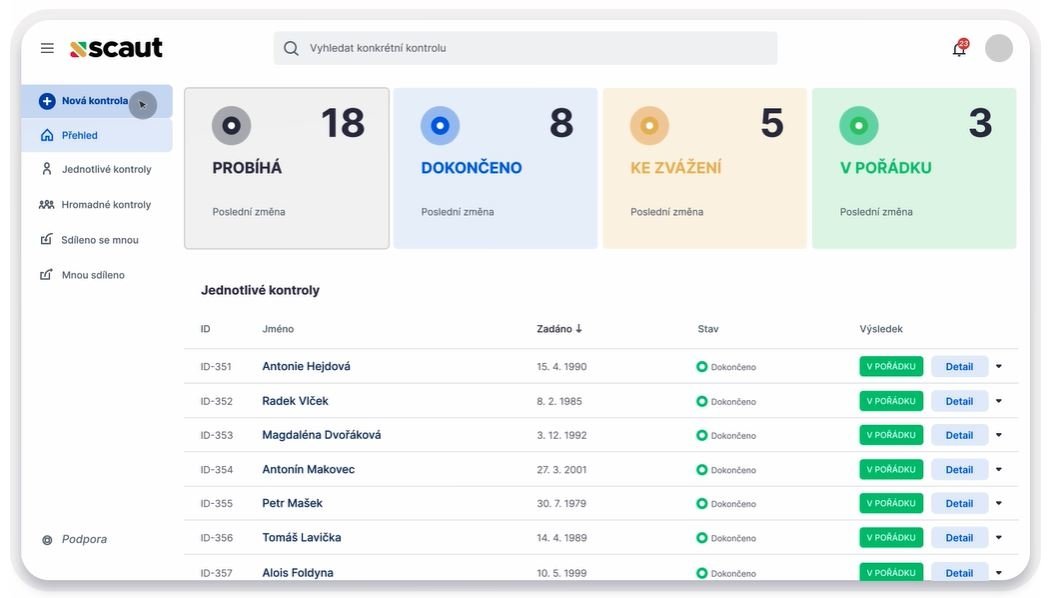Click the gray Probíhá circle icon
1062x598 pixels.
(231, 126)
